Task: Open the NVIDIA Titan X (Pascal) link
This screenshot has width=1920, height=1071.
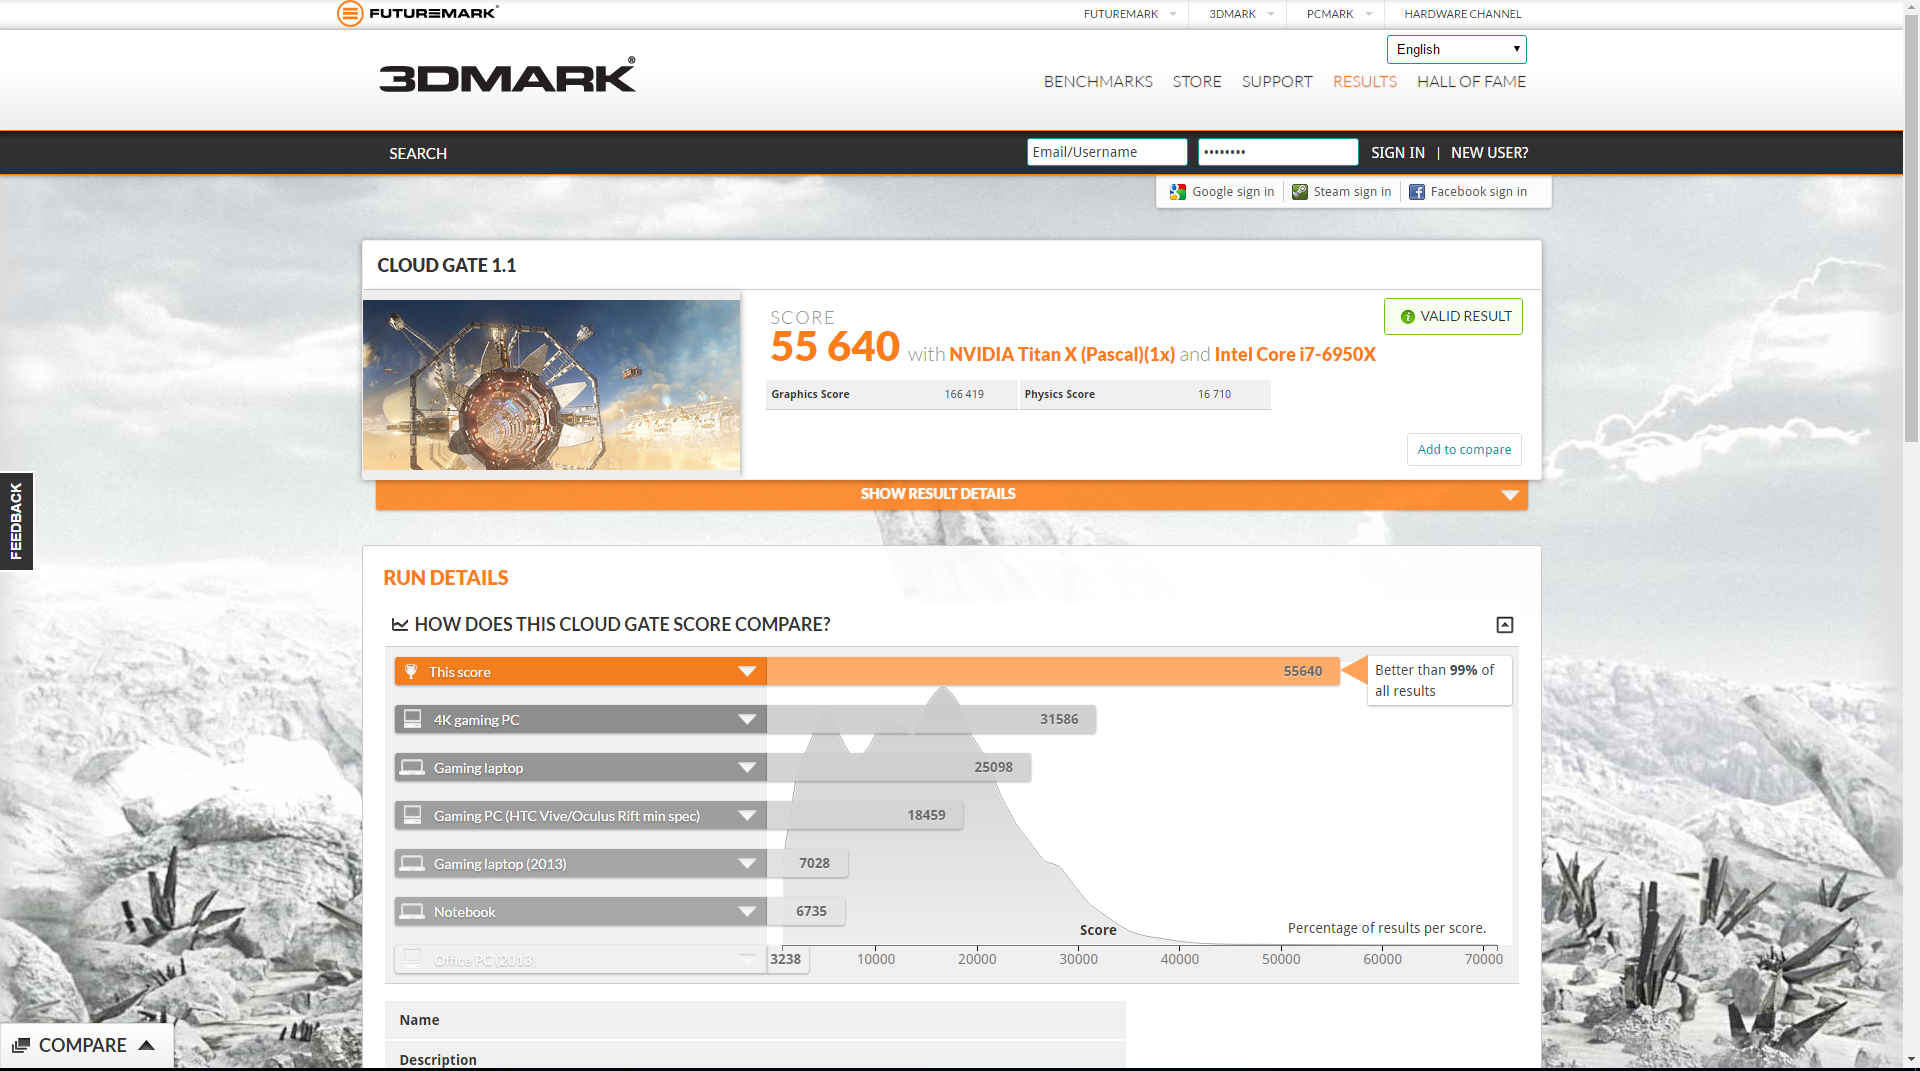Action: pos(1062,354)
